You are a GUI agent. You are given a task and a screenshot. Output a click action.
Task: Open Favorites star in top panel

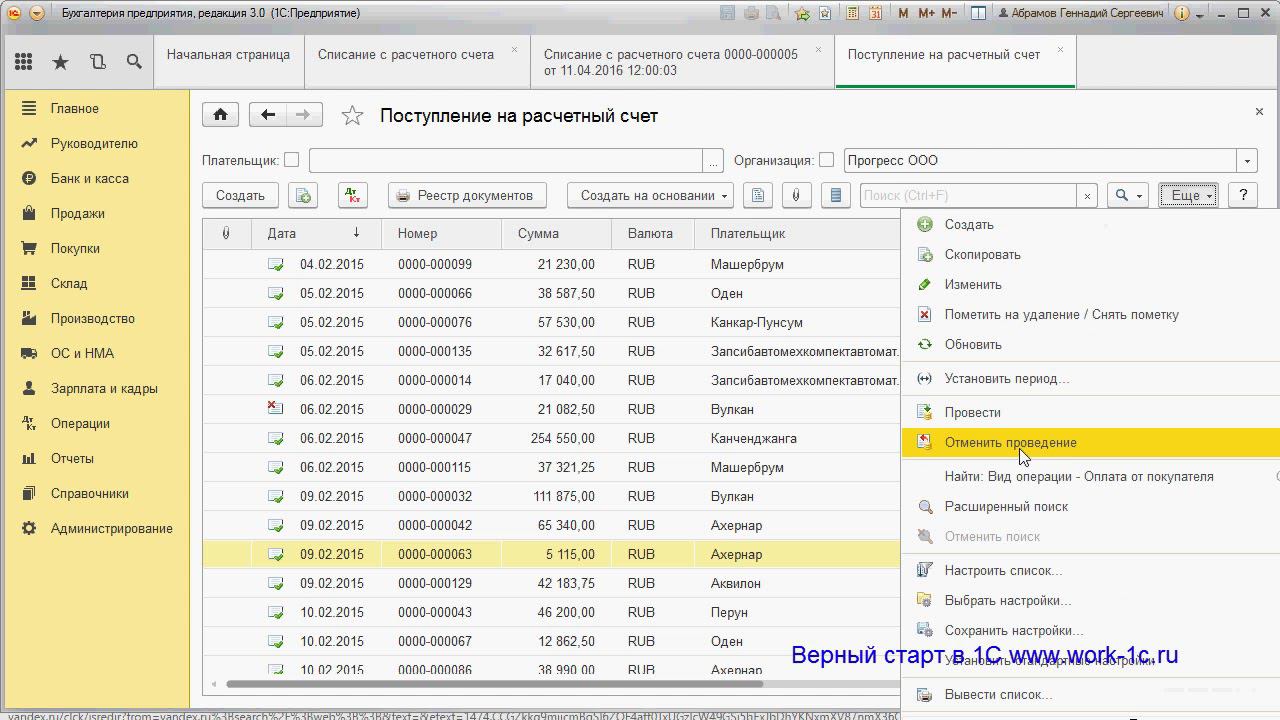pos(60,62)
